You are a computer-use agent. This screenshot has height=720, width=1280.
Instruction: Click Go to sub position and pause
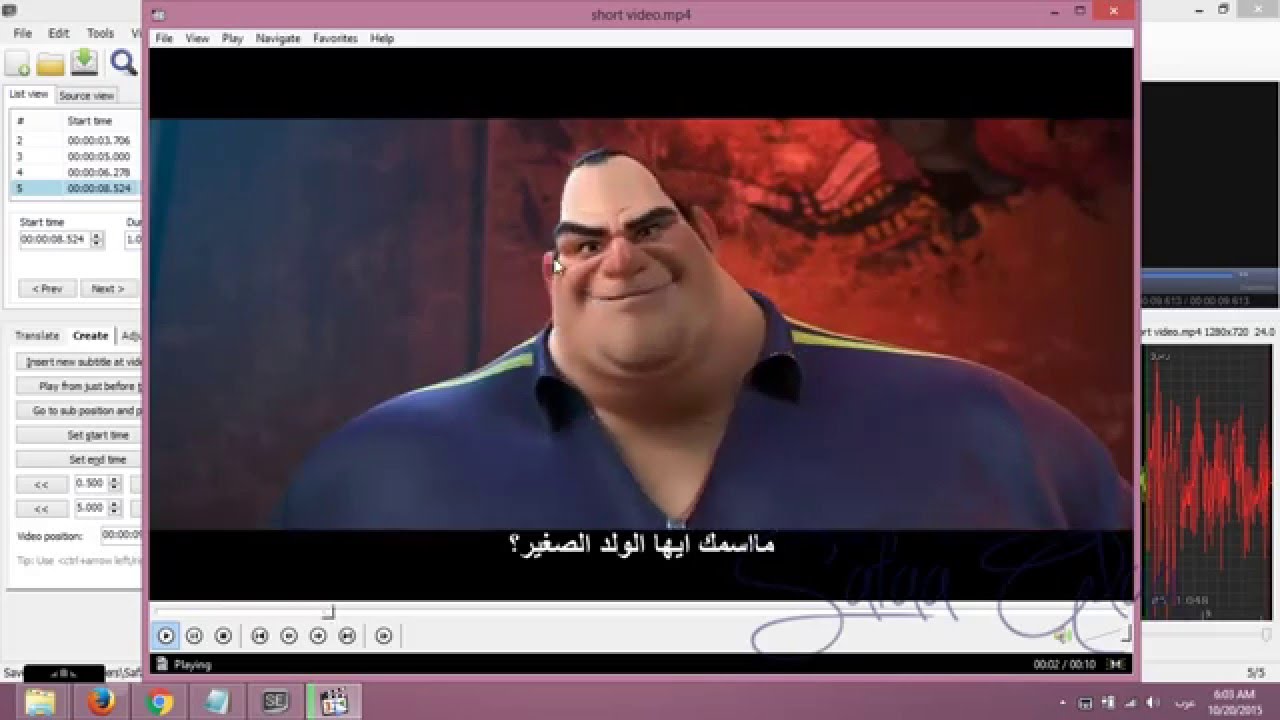79,410
